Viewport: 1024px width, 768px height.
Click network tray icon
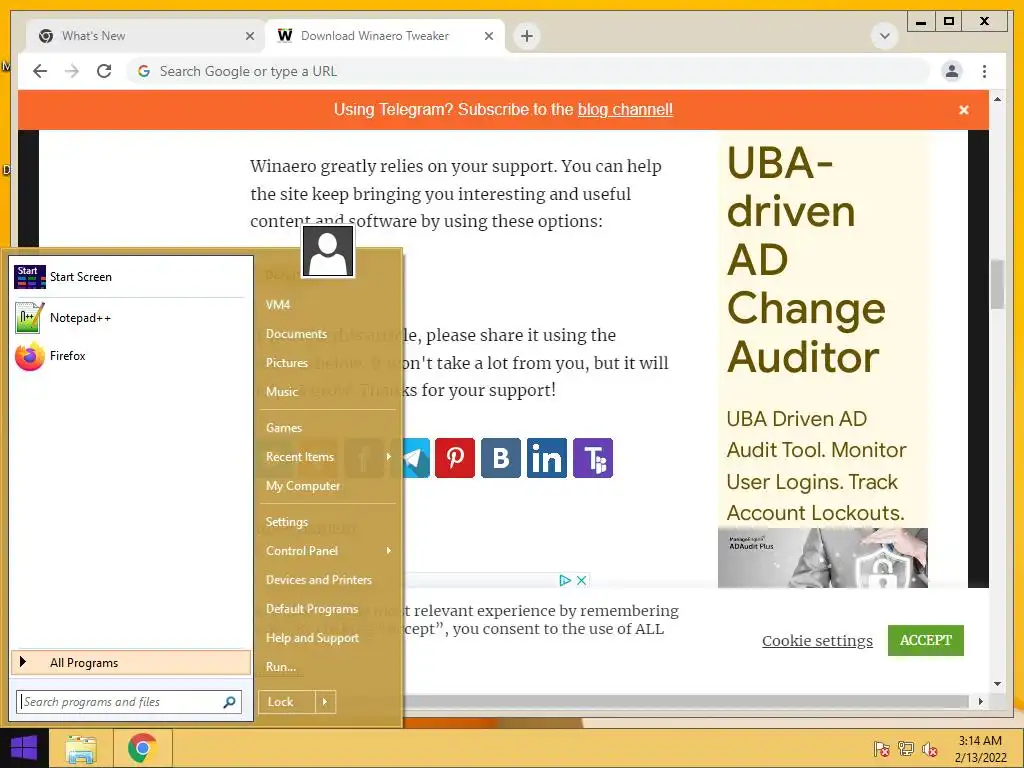(x=906, y=749)
